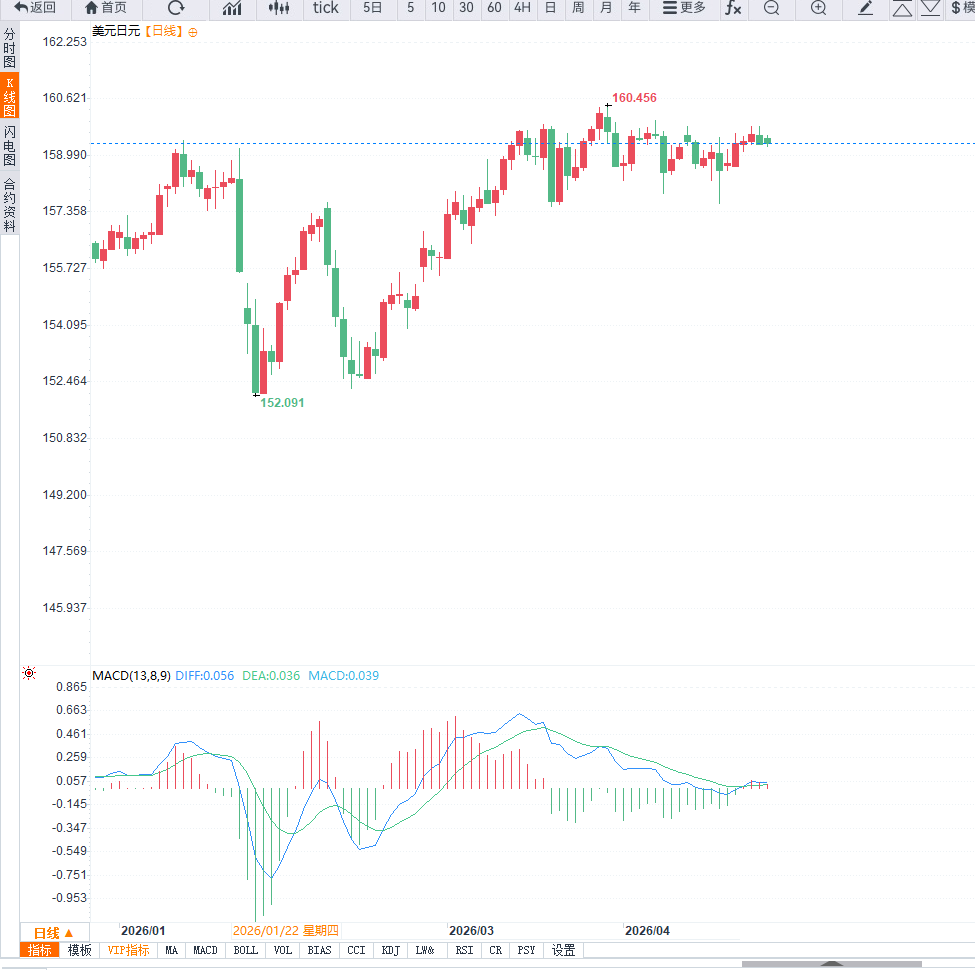Switch to the BOLL indicator tab
Viewport: 975px width, 970px height.
click(245, 950)
